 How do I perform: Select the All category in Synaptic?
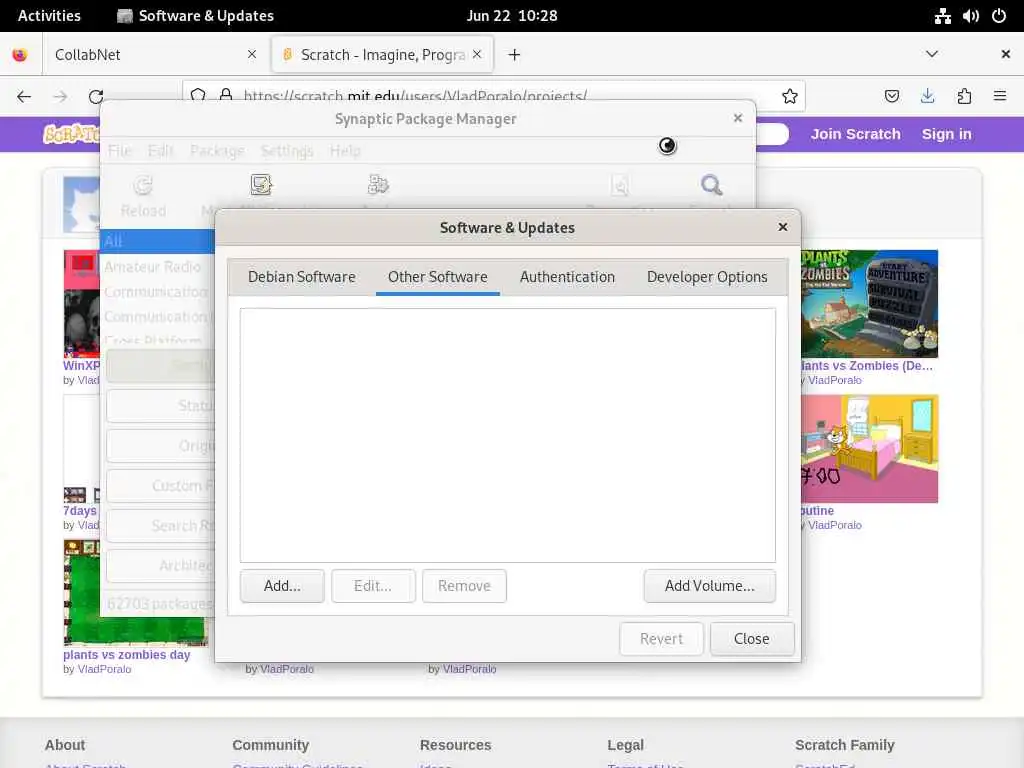click(159, 241)
